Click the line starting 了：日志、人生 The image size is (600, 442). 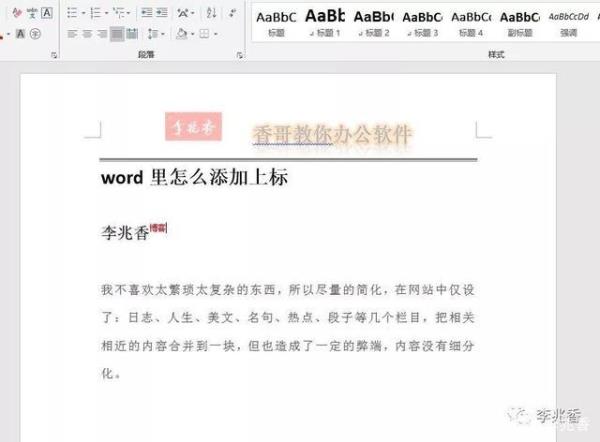coord(288,318)
